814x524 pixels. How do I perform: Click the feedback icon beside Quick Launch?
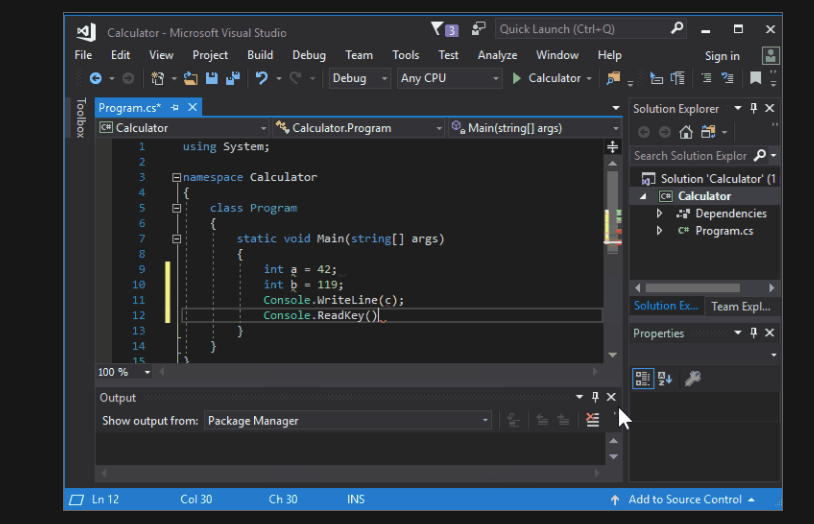coord(478,29)
